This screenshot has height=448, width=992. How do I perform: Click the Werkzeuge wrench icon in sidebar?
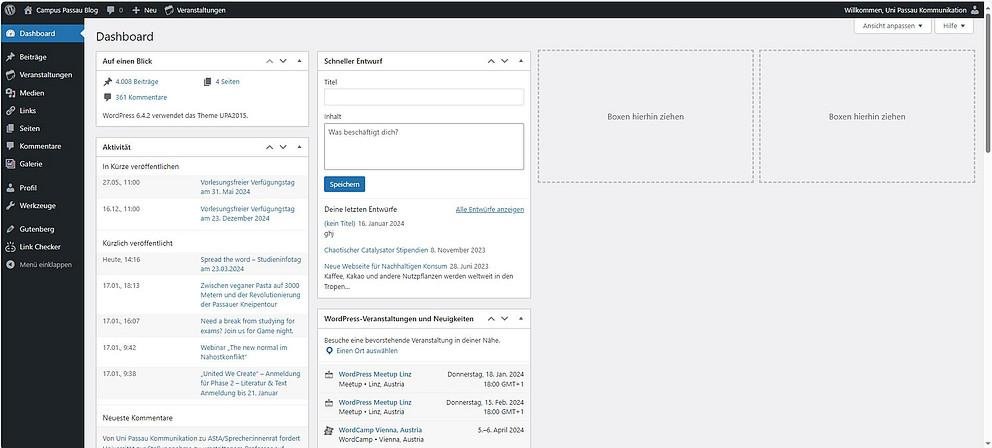point(10,206)
